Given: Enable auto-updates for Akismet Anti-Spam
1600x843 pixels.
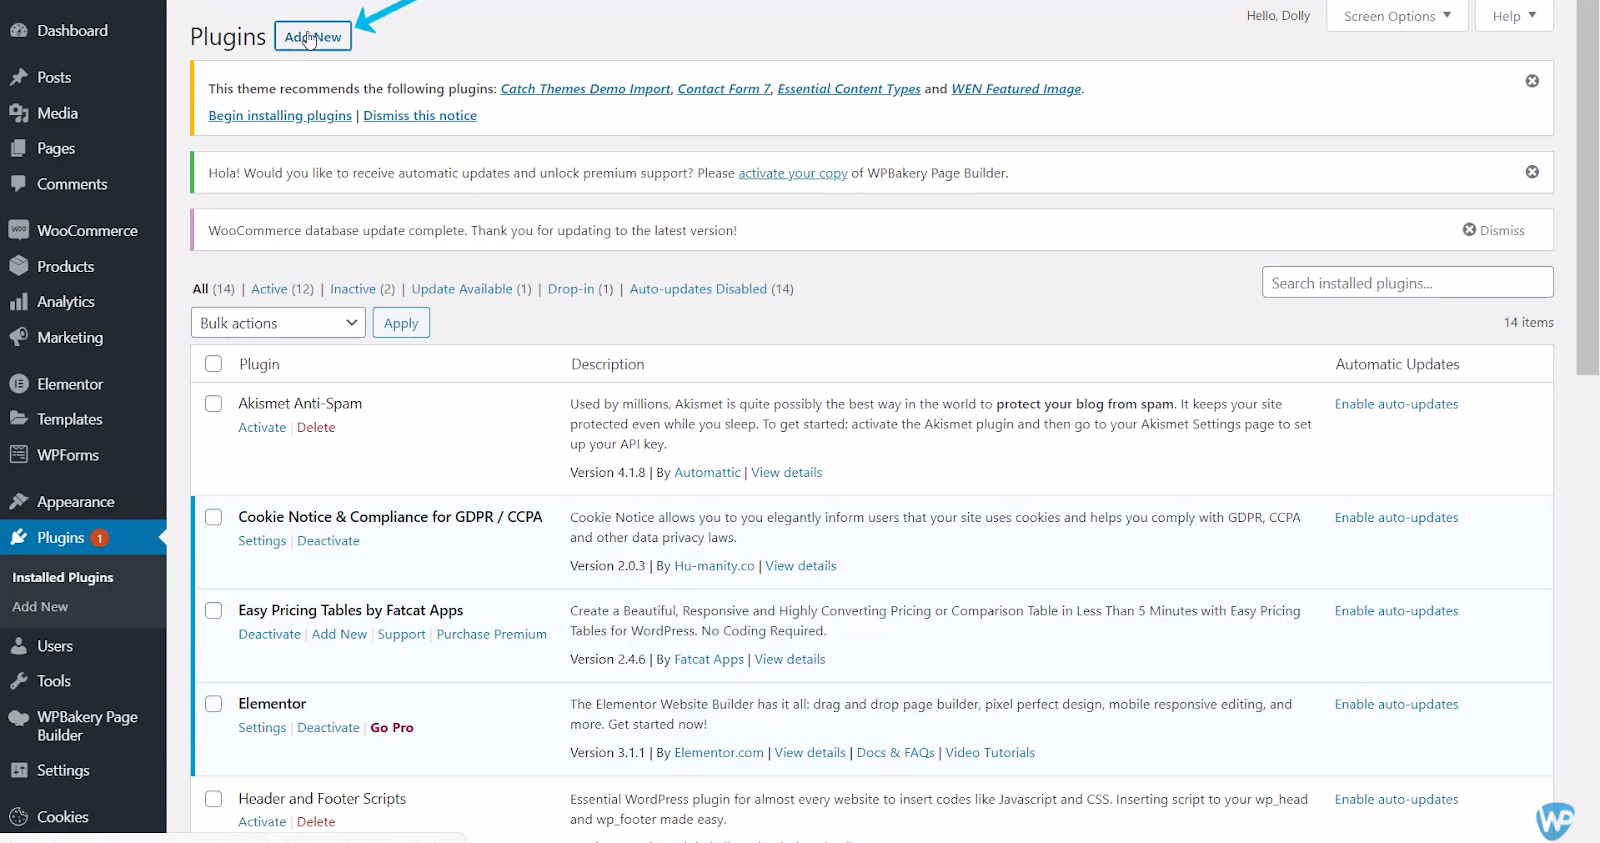Looking at the screenshot, I should 1396,404.
